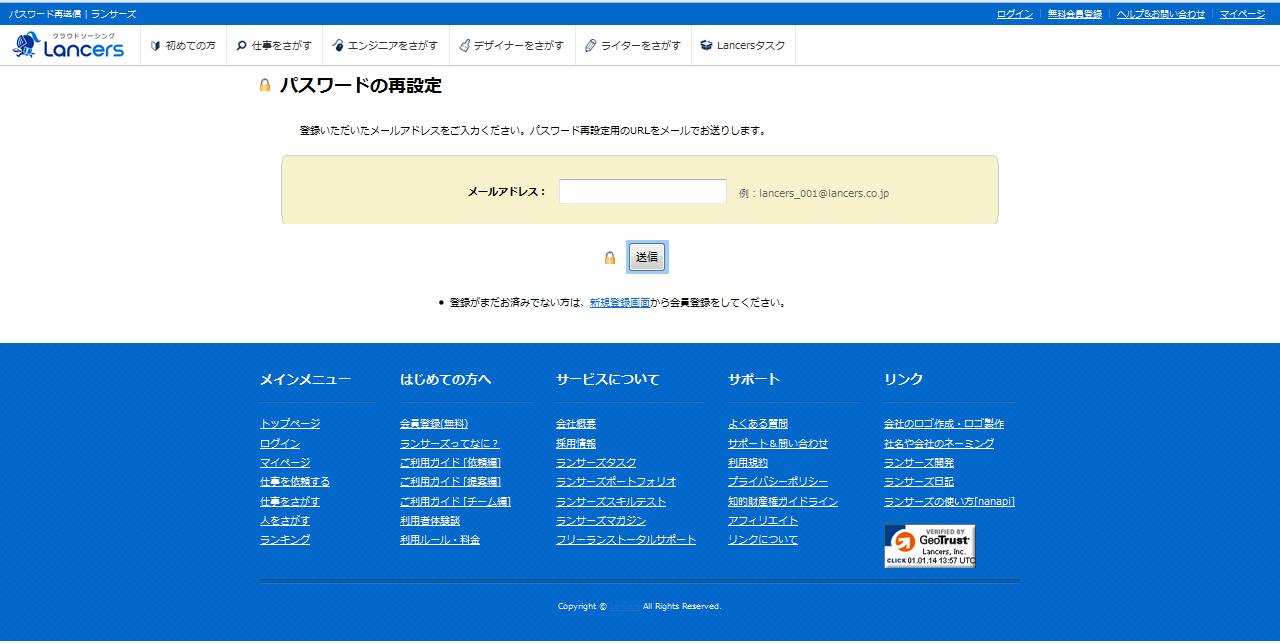Open the 利用者体験談 footer link
Viewport: 1280px width, 643px height.
pos(430,520)
